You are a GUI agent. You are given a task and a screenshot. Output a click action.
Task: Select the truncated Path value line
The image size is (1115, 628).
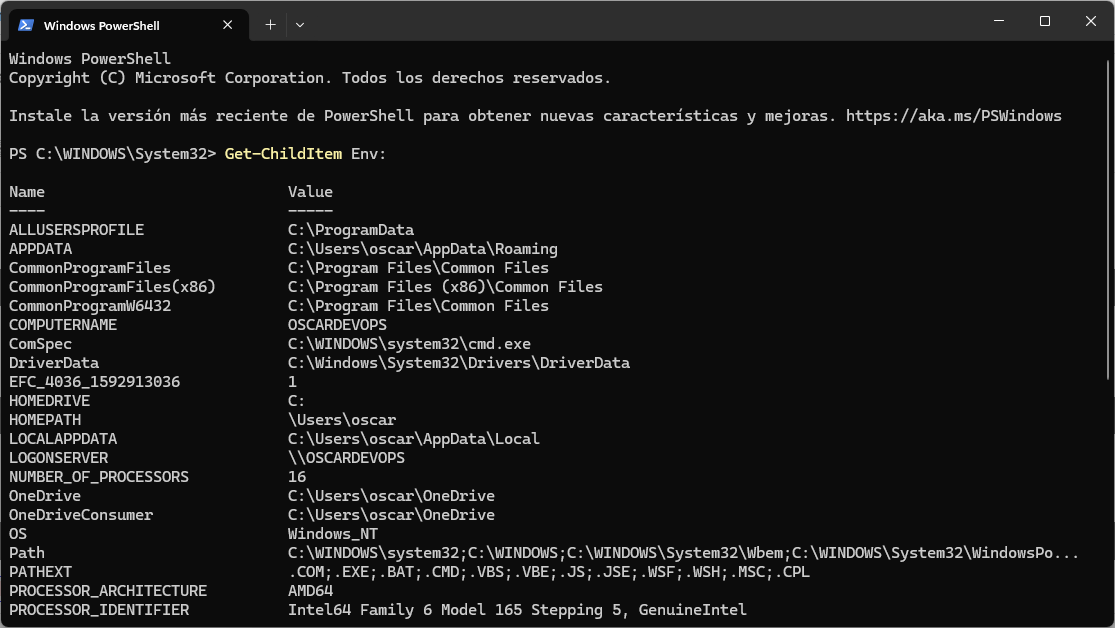[683, 553]
